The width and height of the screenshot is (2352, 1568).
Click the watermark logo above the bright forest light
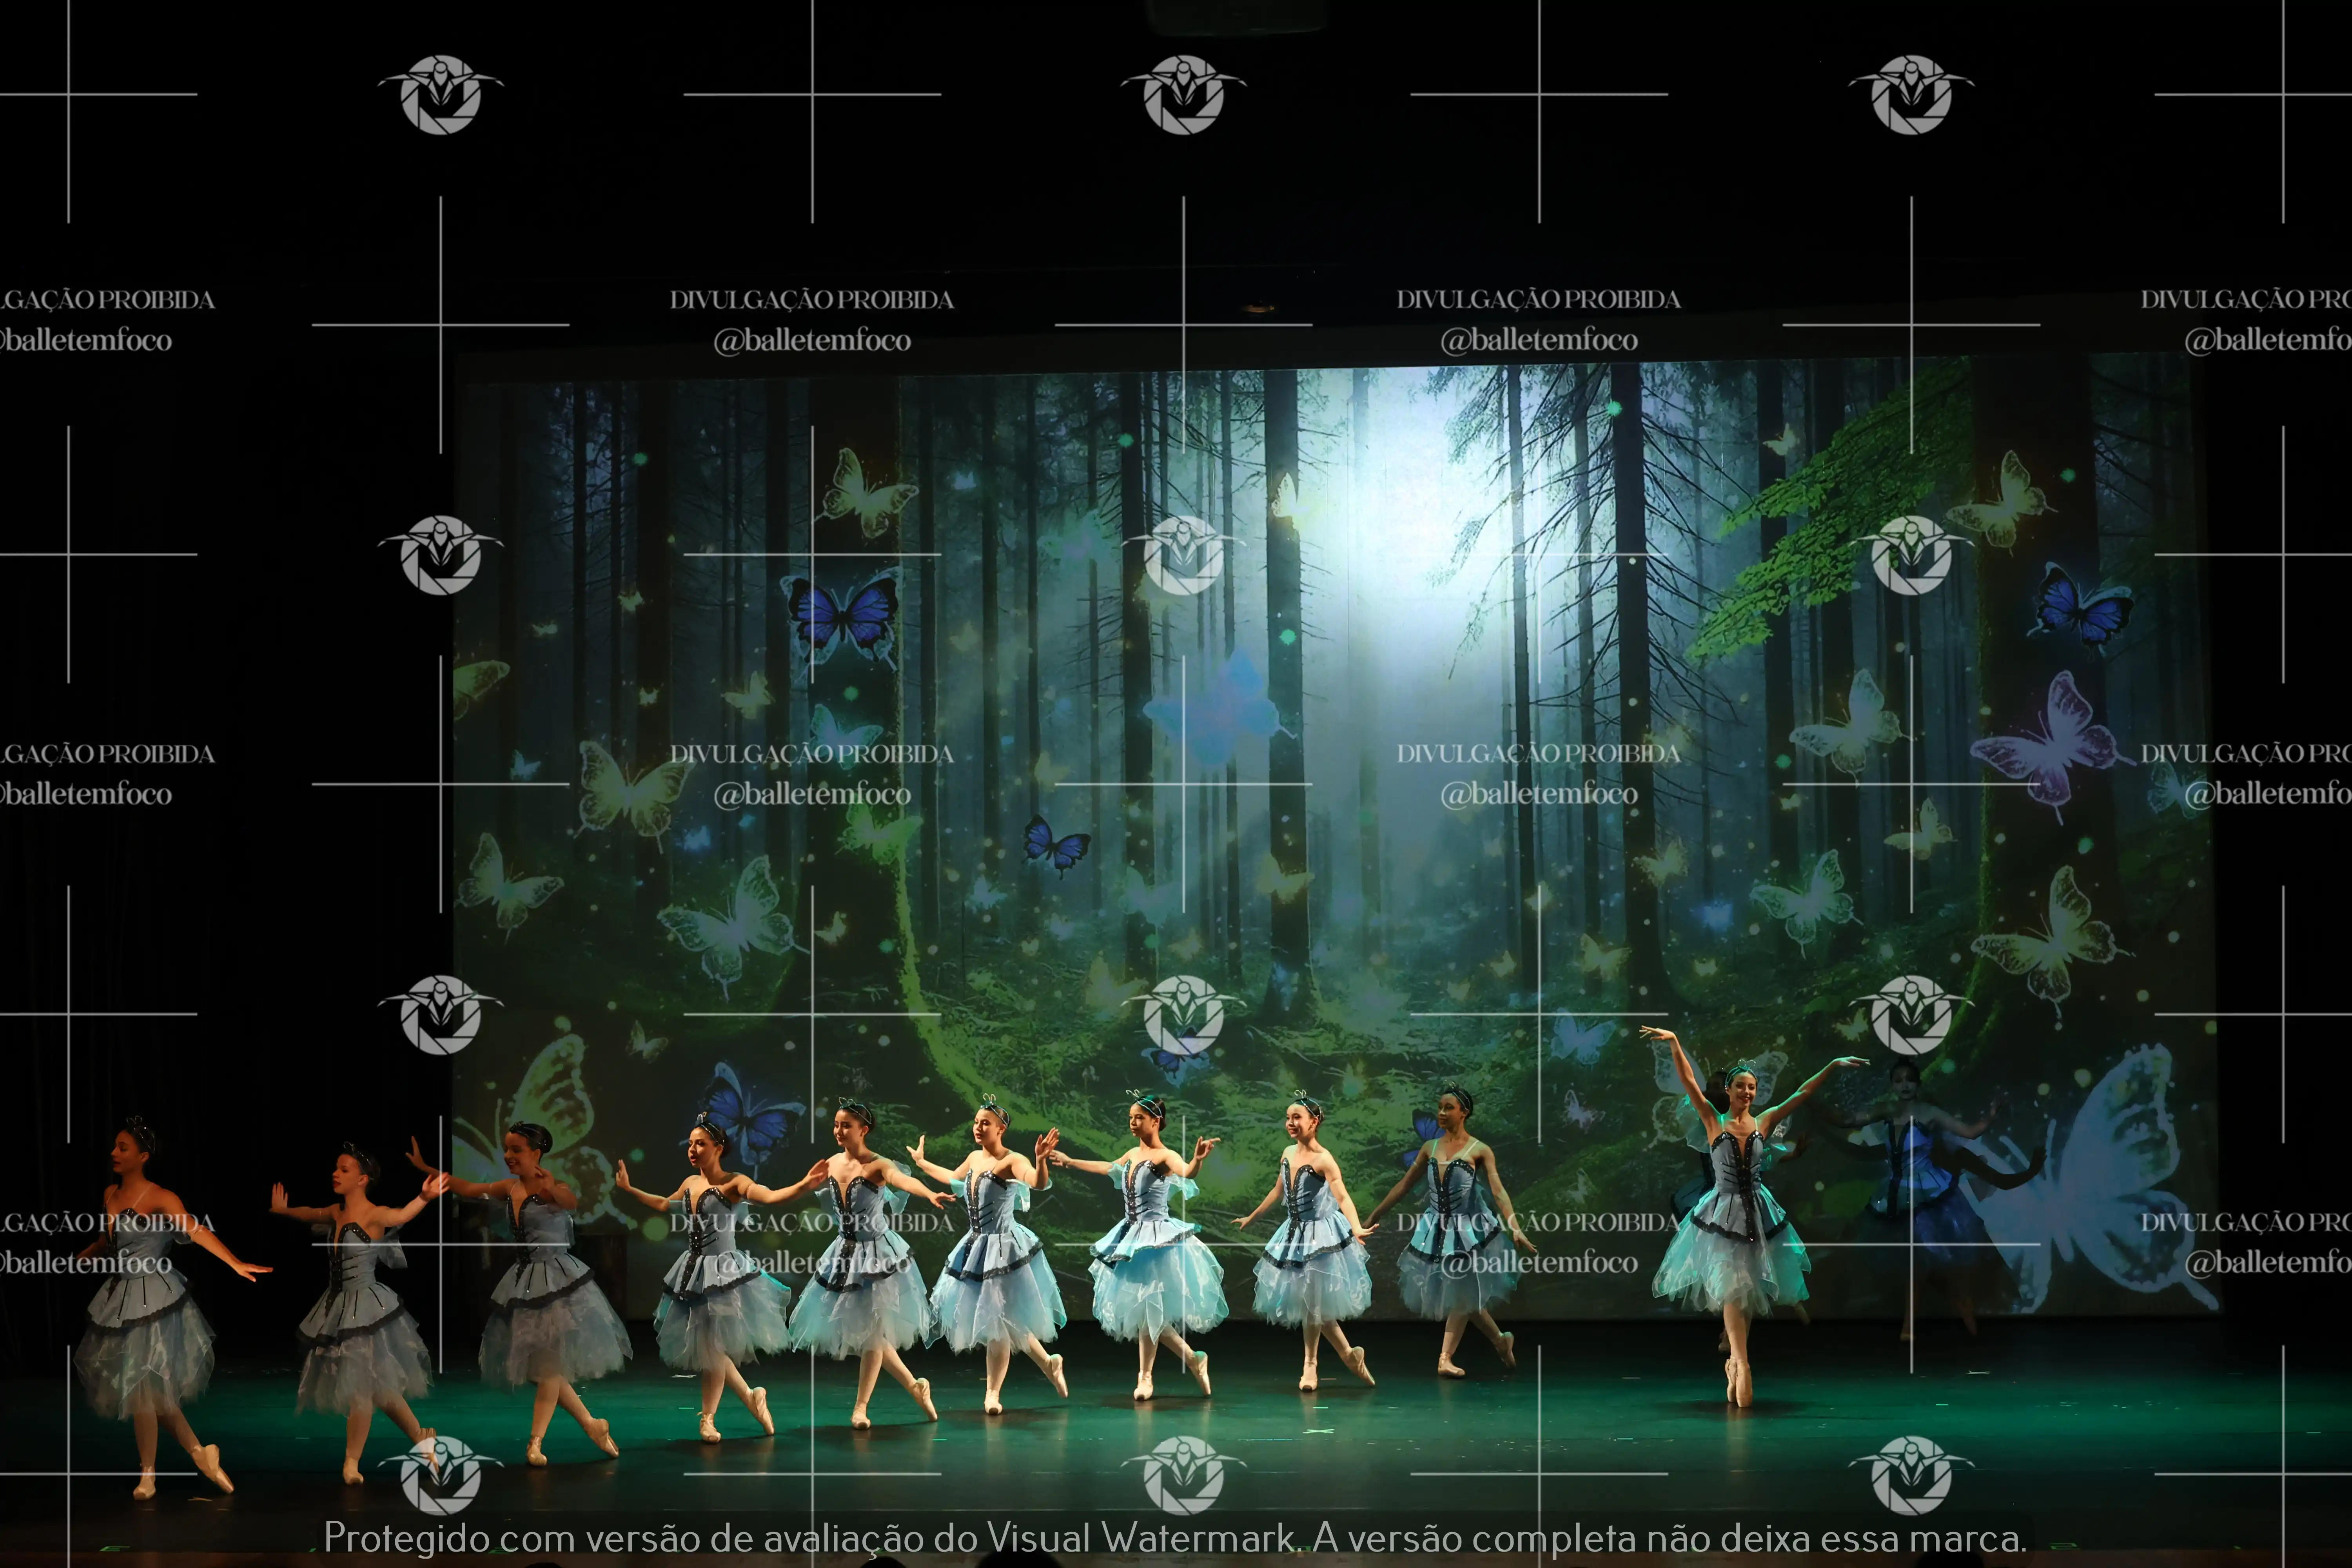point(1183,95)
